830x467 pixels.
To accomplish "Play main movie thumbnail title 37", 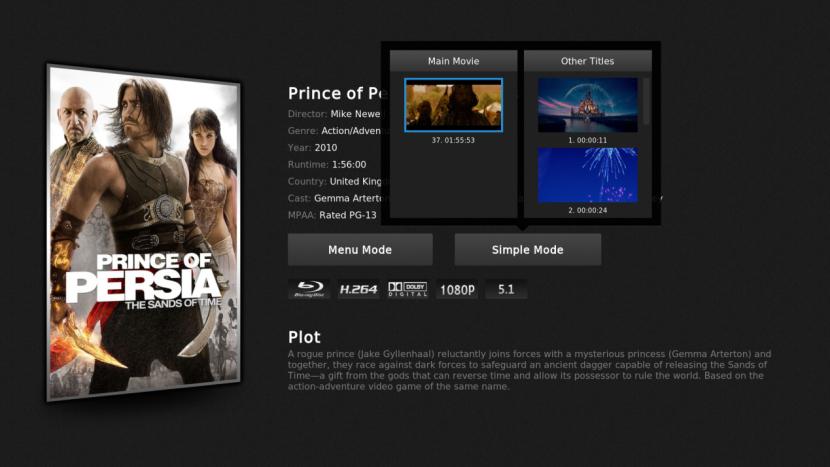I will (453, 105).
